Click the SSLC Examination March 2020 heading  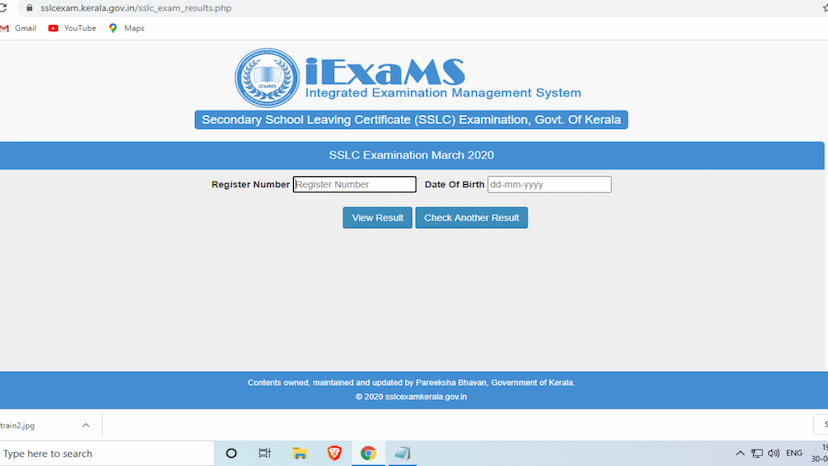coord(411,155)
